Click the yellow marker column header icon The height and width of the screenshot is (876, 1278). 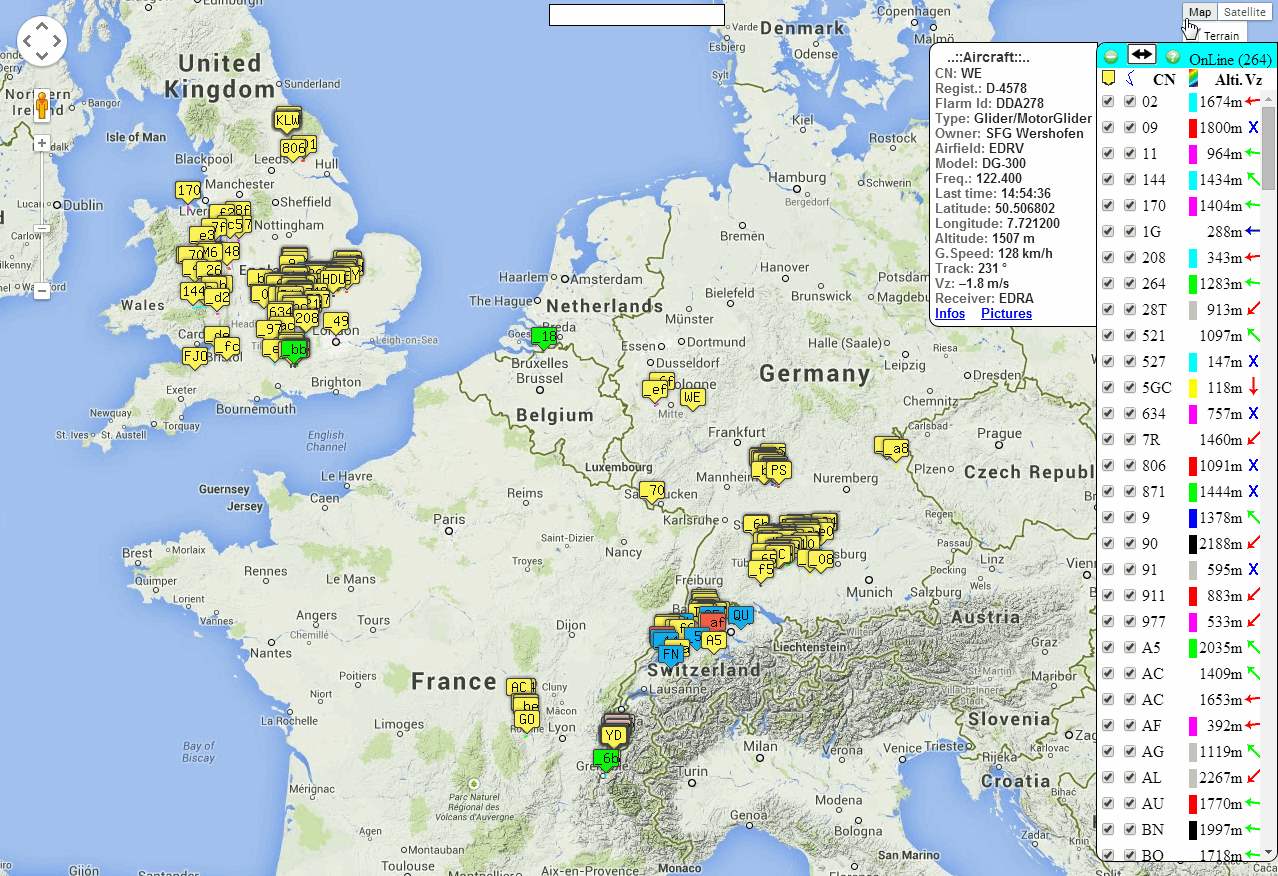pyautogui.click(x=1108, y=78)
